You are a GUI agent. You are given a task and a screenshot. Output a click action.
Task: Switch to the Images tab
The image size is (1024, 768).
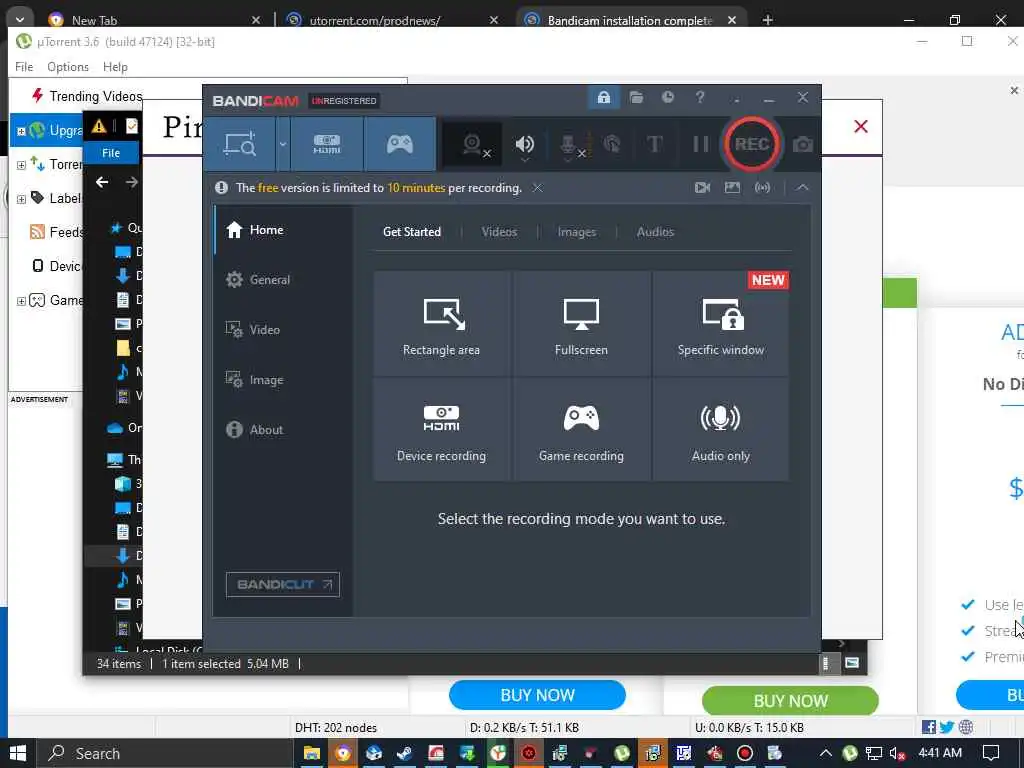577,232
